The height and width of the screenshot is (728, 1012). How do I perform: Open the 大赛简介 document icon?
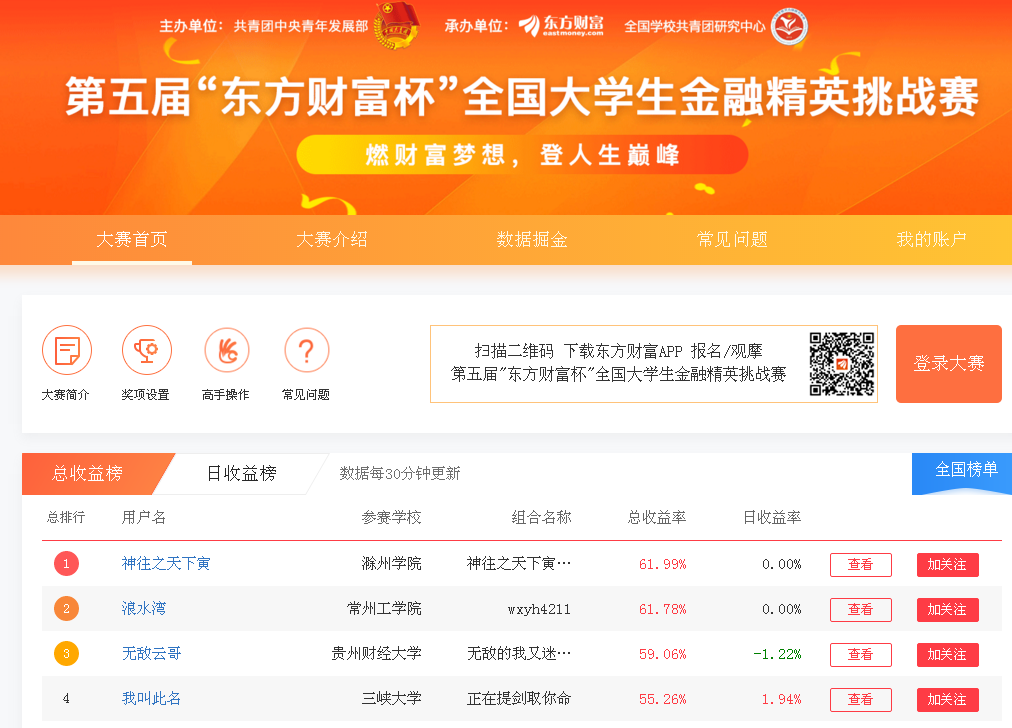click(67, 351)
